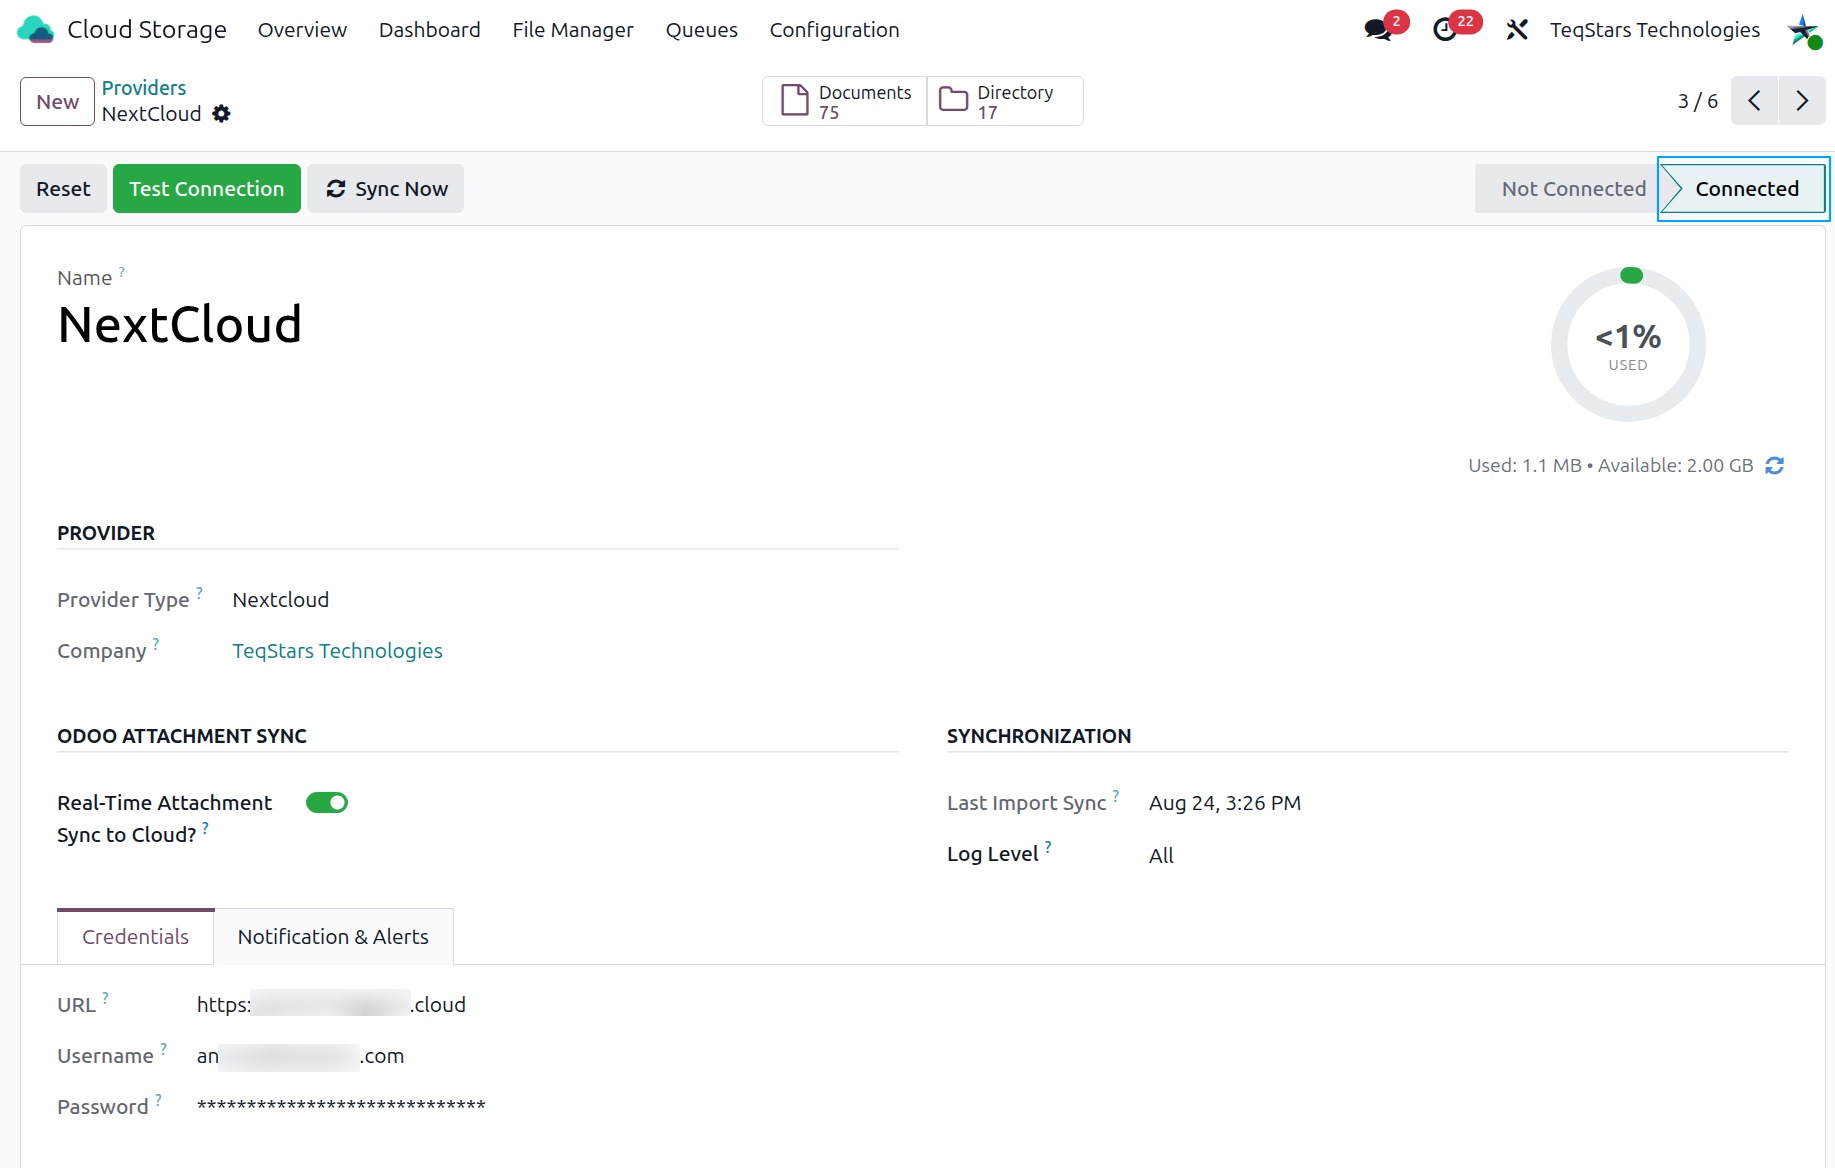Select the Not Connected status stage
This screenshot has height=1168, width=1835.
1567,189
